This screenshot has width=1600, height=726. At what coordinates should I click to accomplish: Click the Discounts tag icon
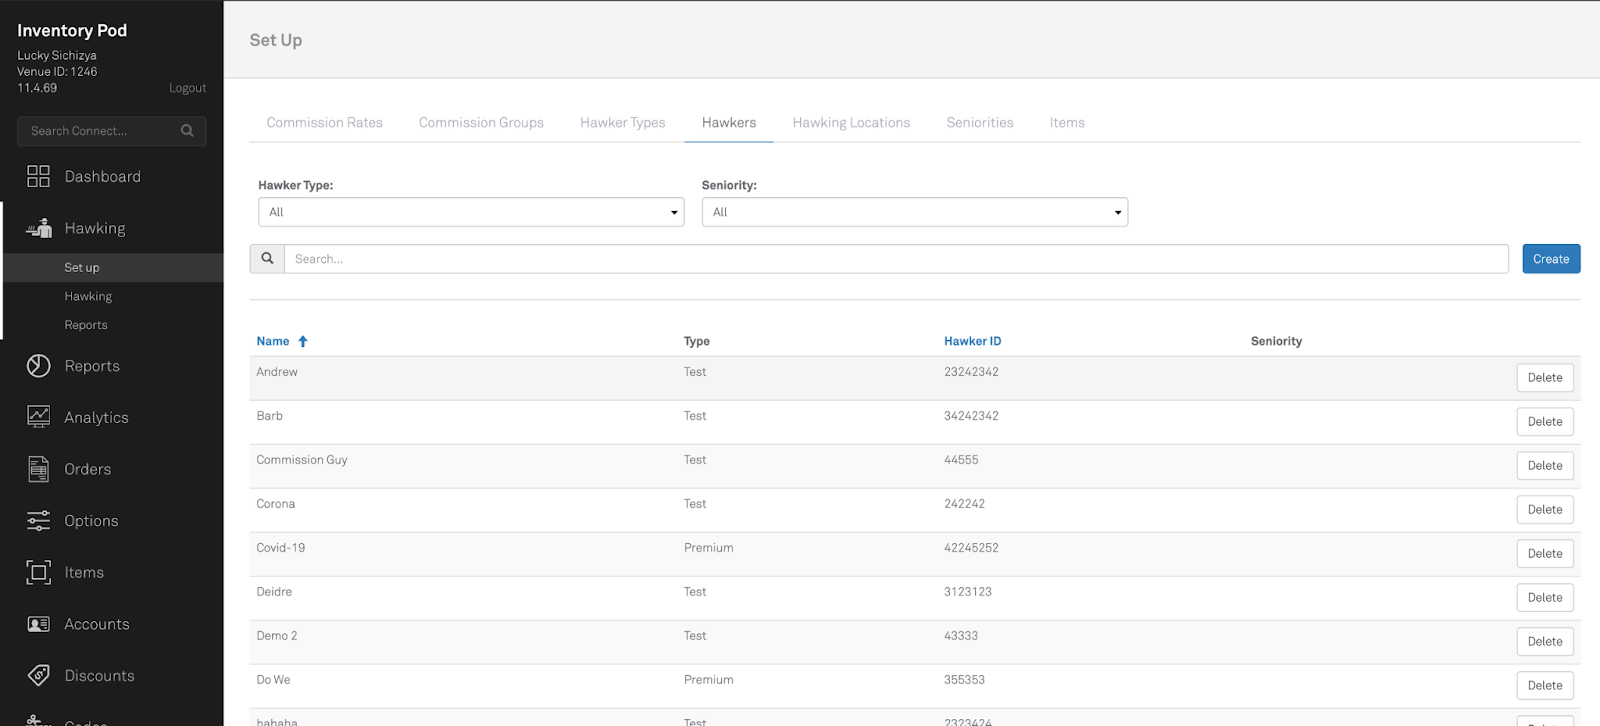tap(38, 676)
